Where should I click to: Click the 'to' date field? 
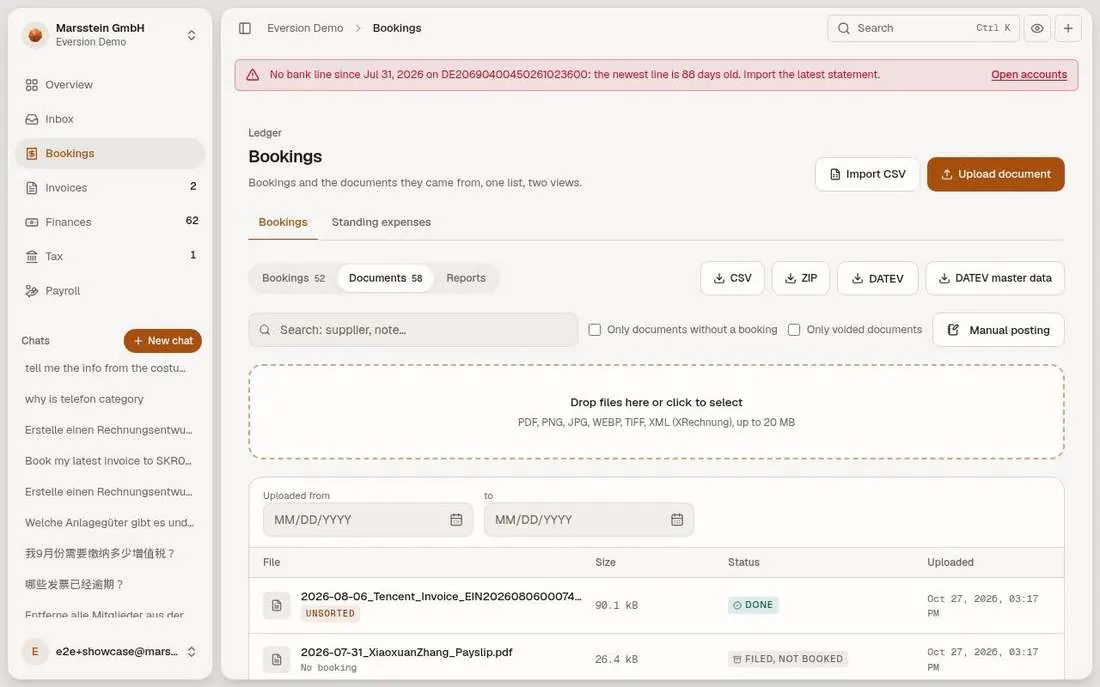pos(589,520)
